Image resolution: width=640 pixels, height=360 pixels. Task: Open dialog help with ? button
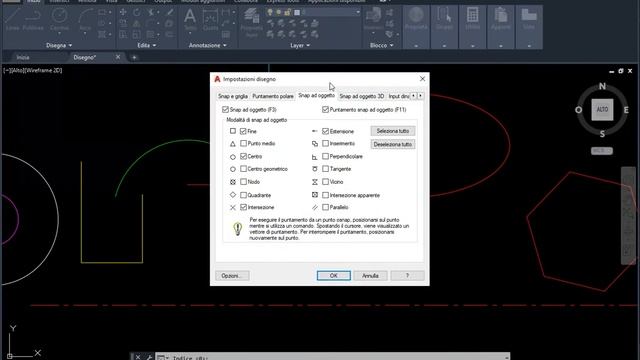(x=407, y=276)
